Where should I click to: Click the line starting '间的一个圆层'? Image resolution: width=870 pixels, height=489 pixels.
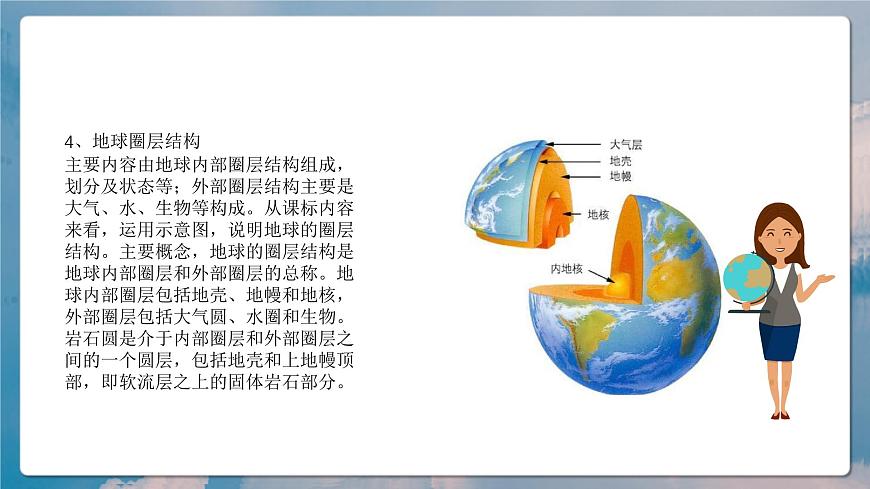(x=209, y=360)
